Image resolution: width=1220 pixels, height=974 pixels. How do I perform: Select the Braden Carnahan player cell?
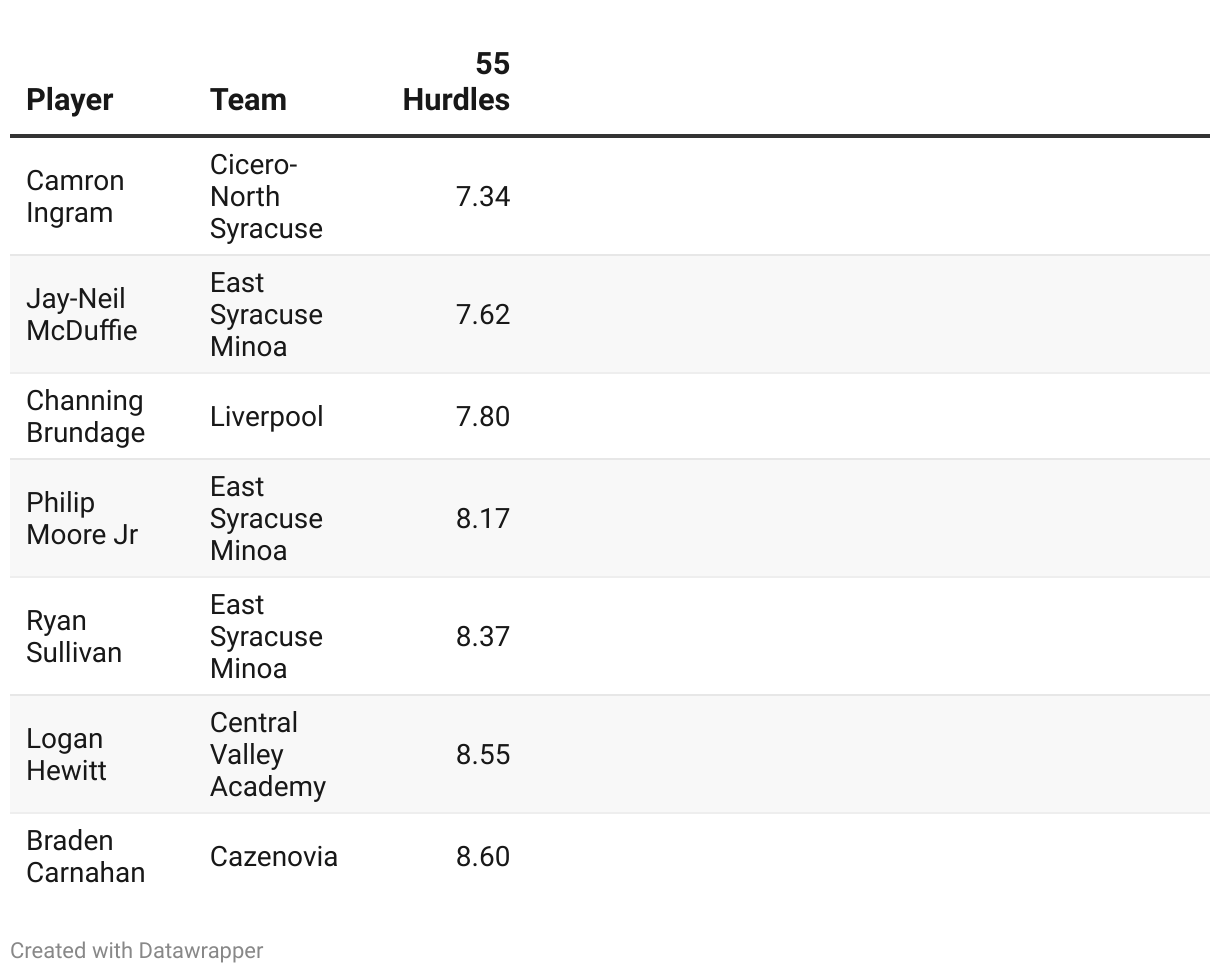(86, 857)
